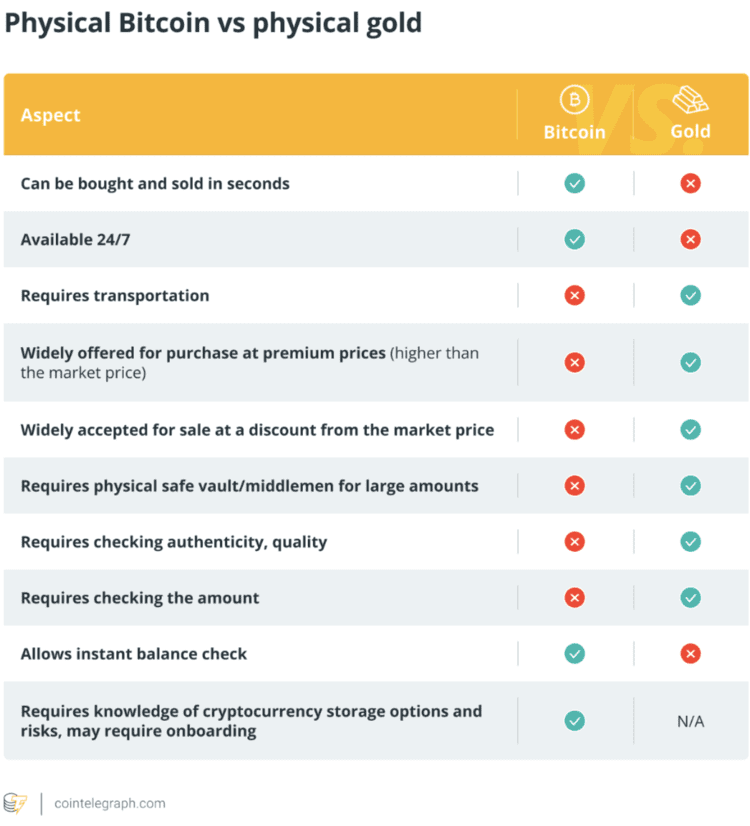Click the gold bars icon in header
Image resolution: width=750 pixels, height=826 pixels.
690,100
